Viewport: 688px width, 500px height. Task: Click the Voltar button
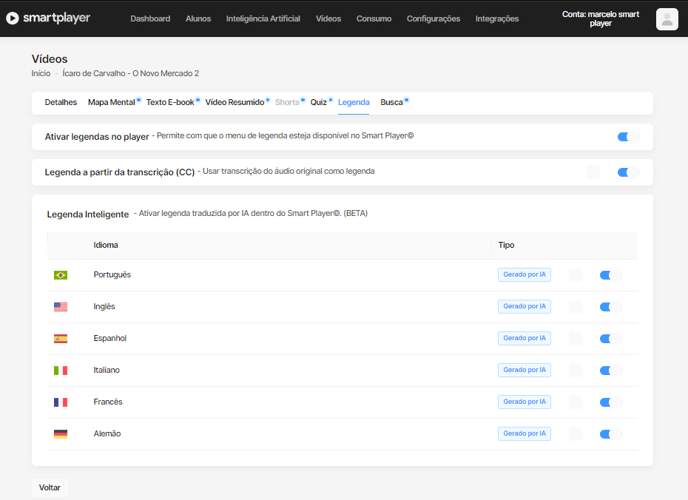50,488
